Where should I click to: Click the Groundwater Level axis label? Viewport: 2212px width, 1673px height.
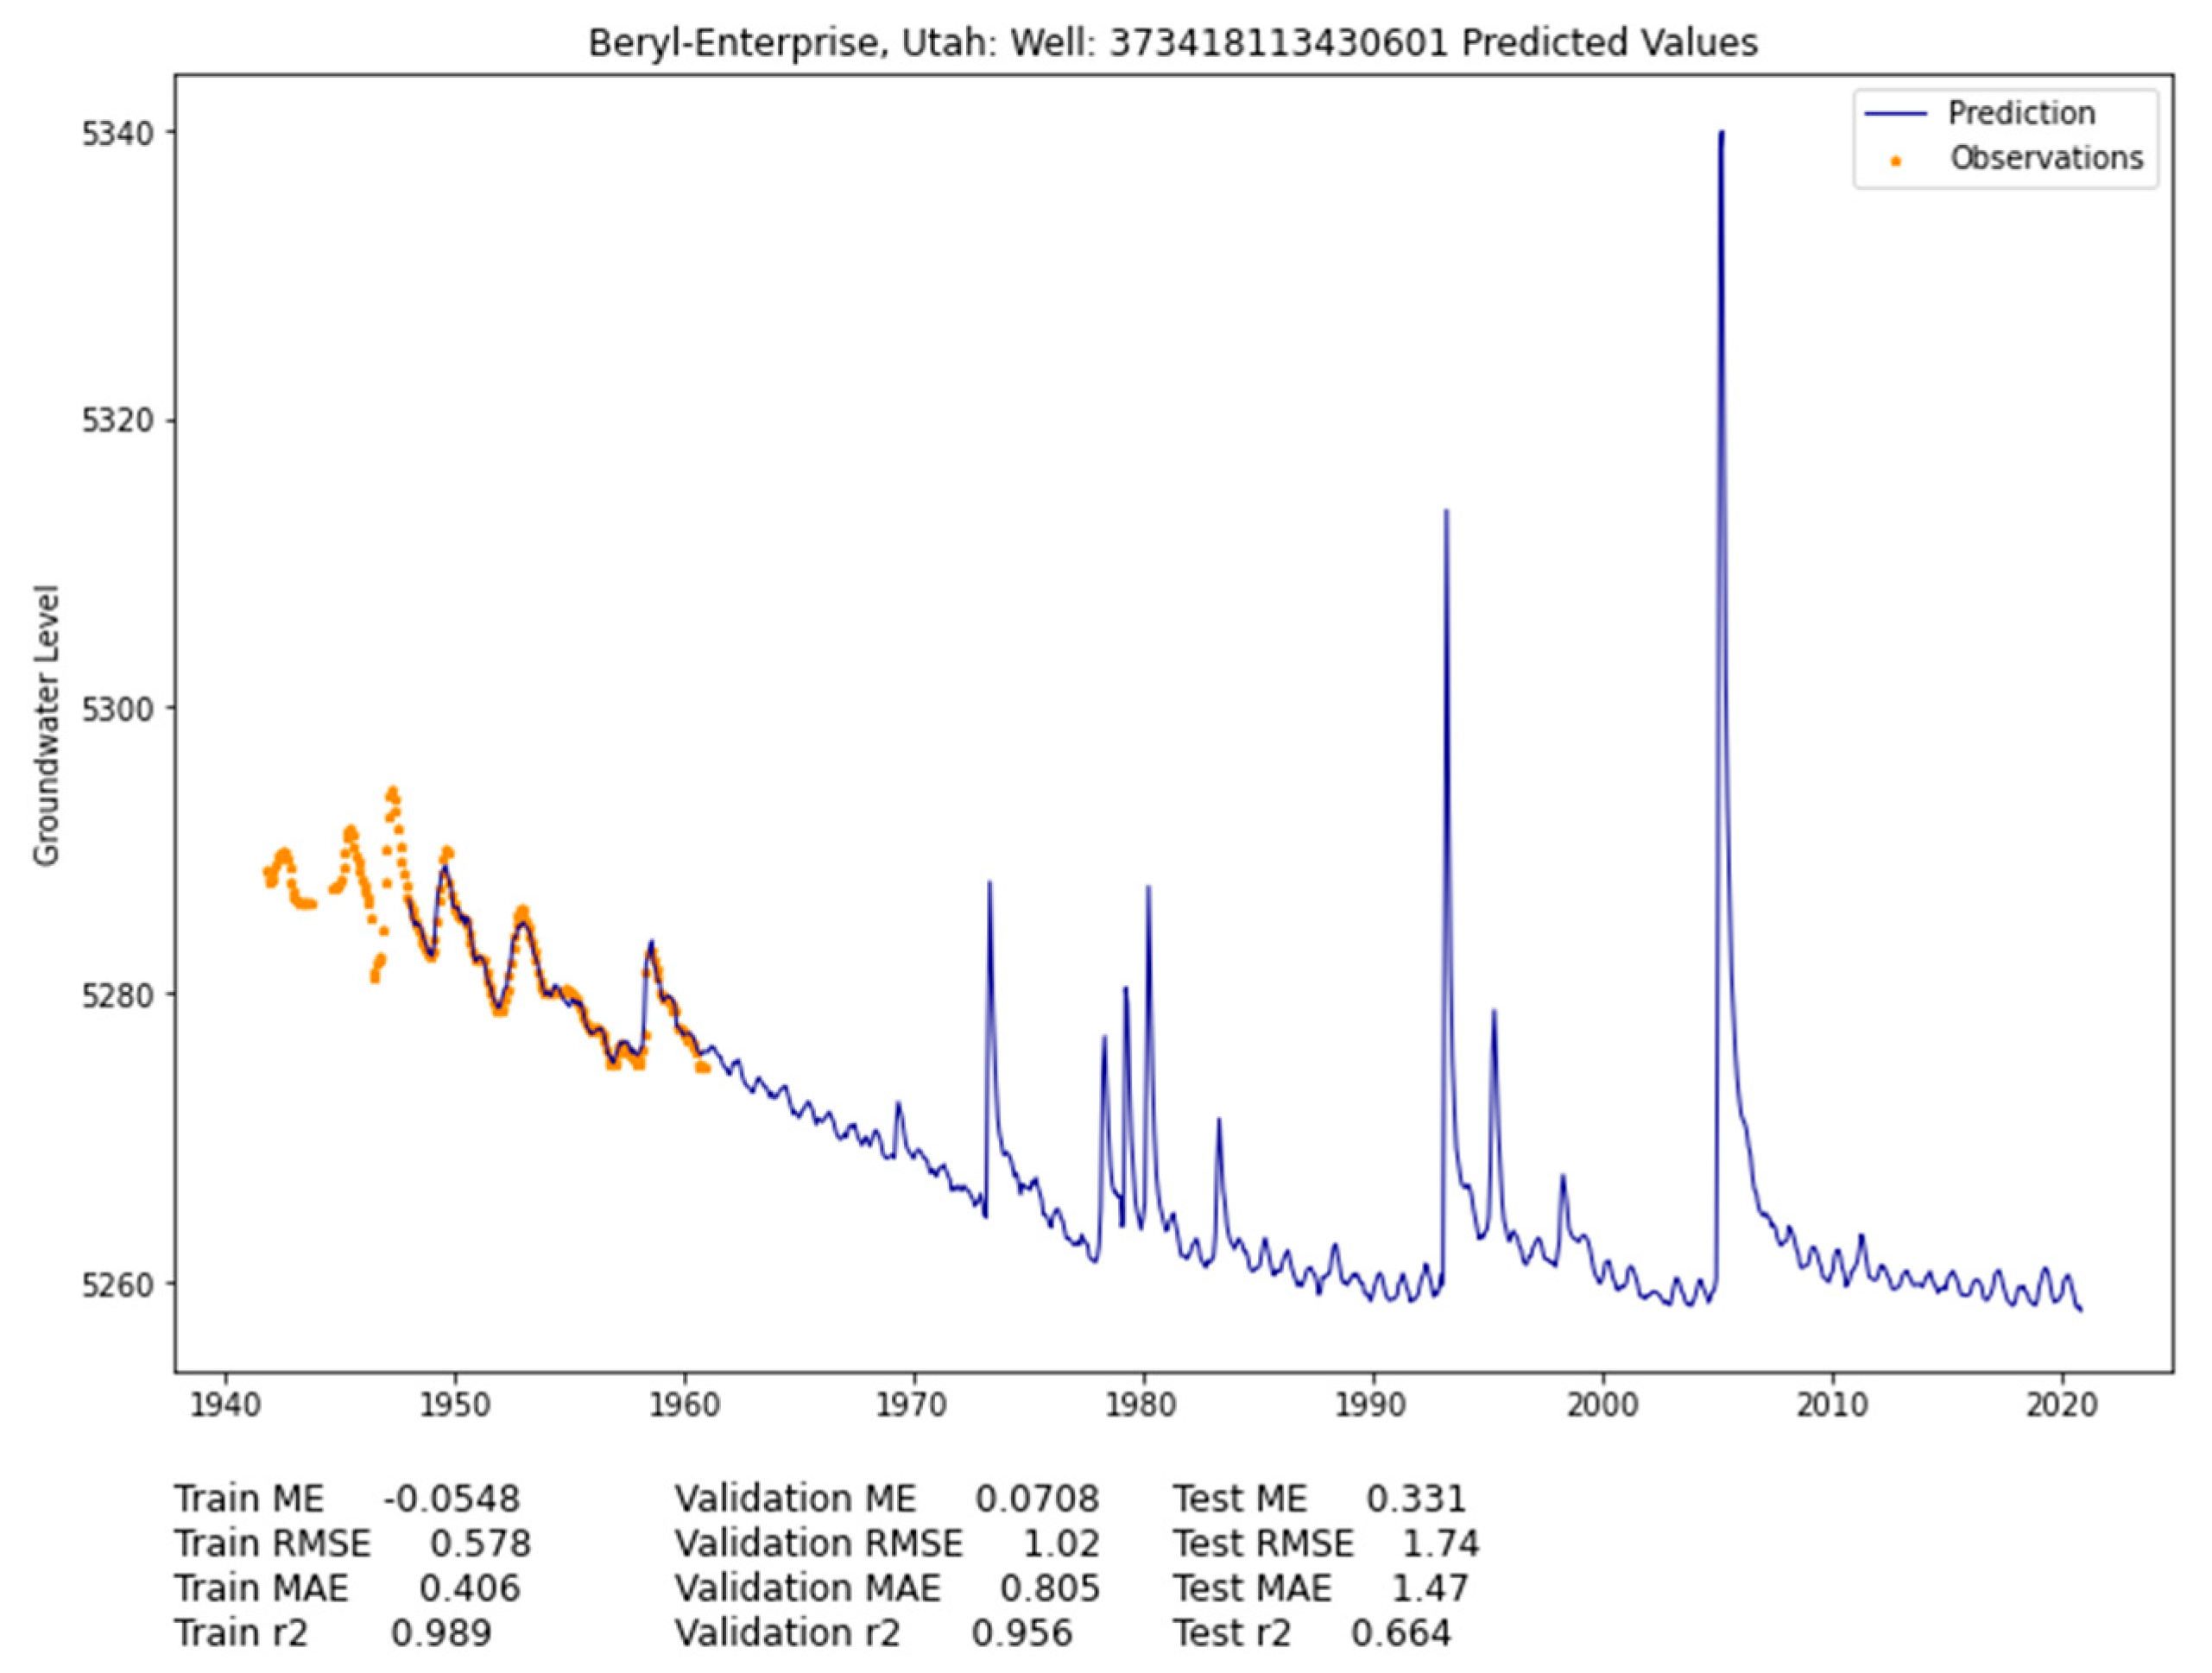point(46,725)
